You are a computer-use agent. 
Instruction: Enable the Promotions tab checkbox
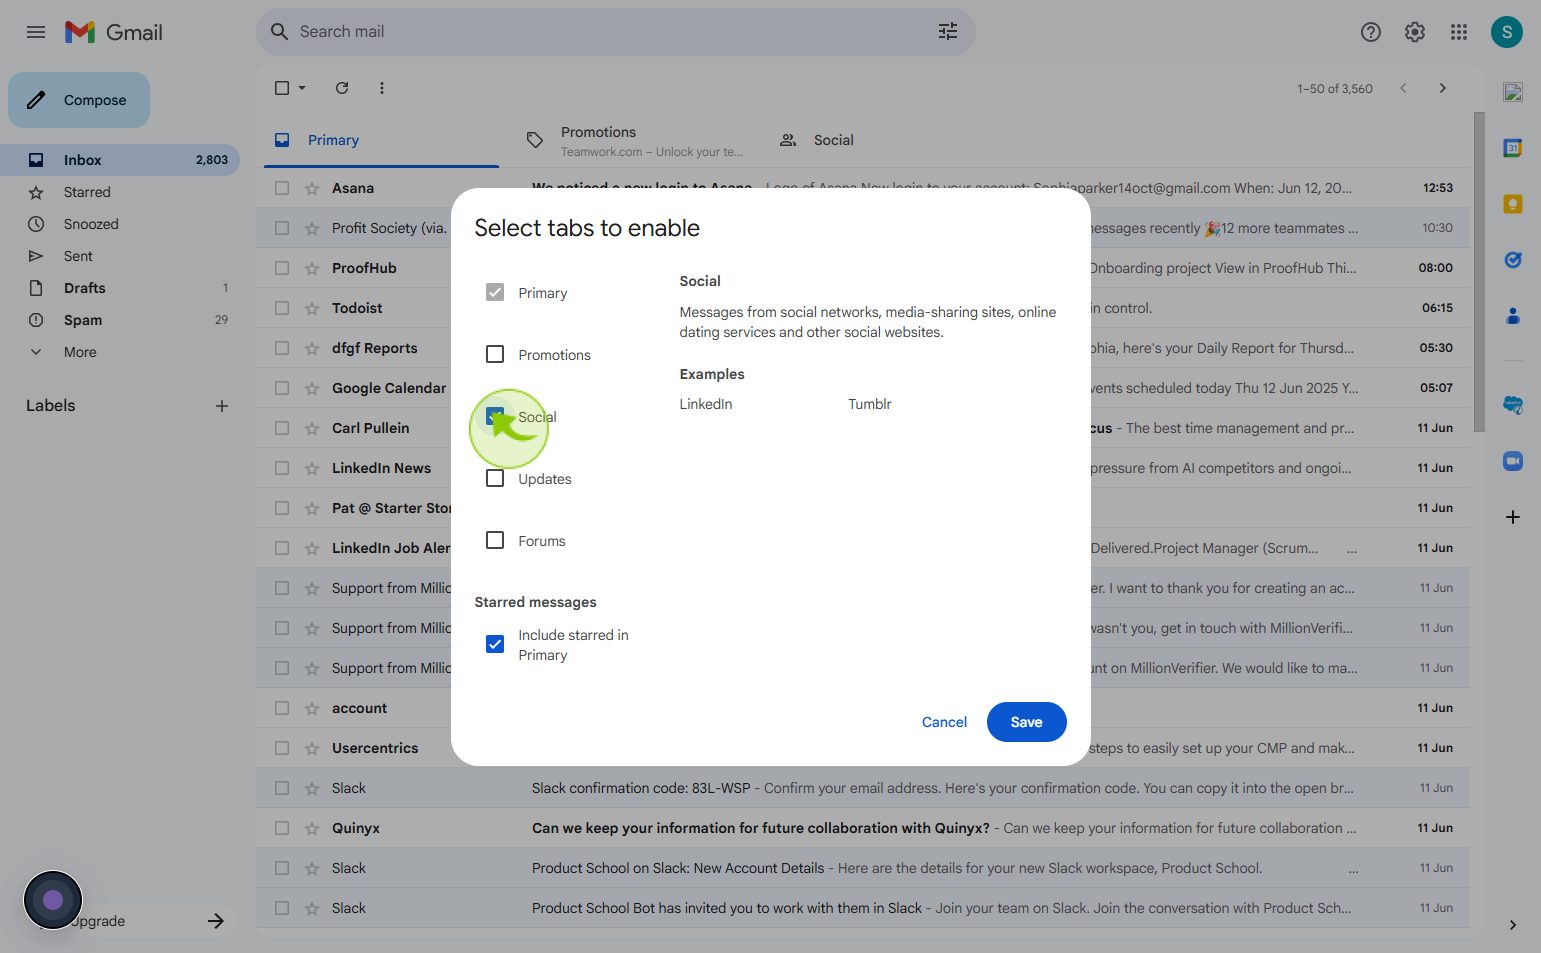pos(495,354)
